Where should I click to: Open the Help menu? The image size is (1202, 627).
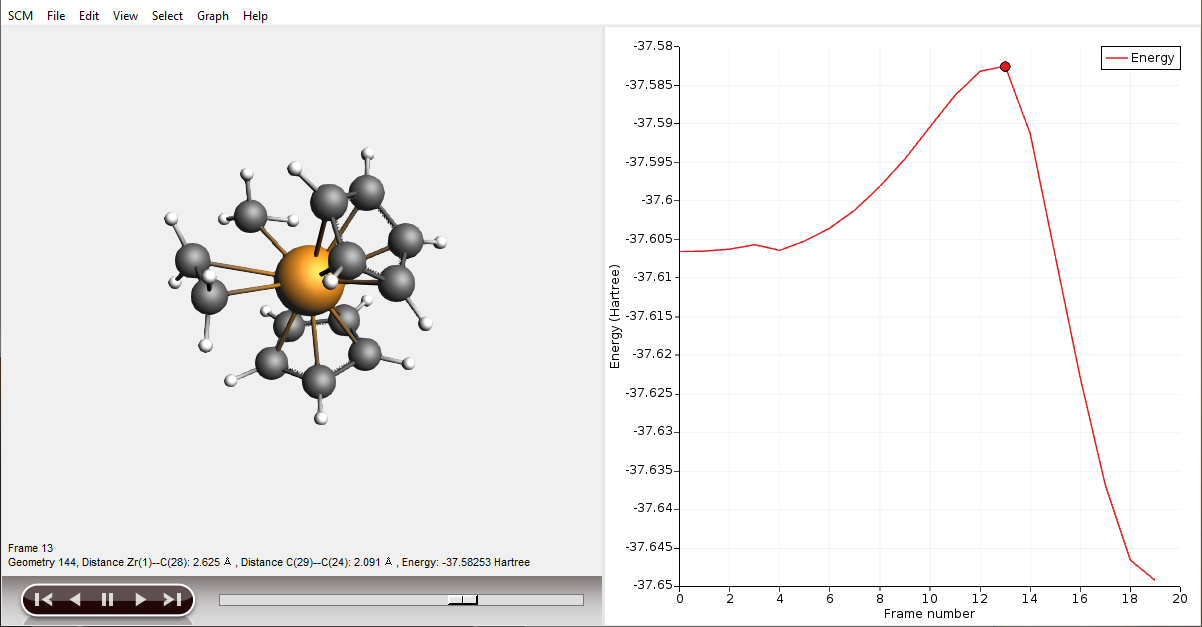tap(255, 15)
